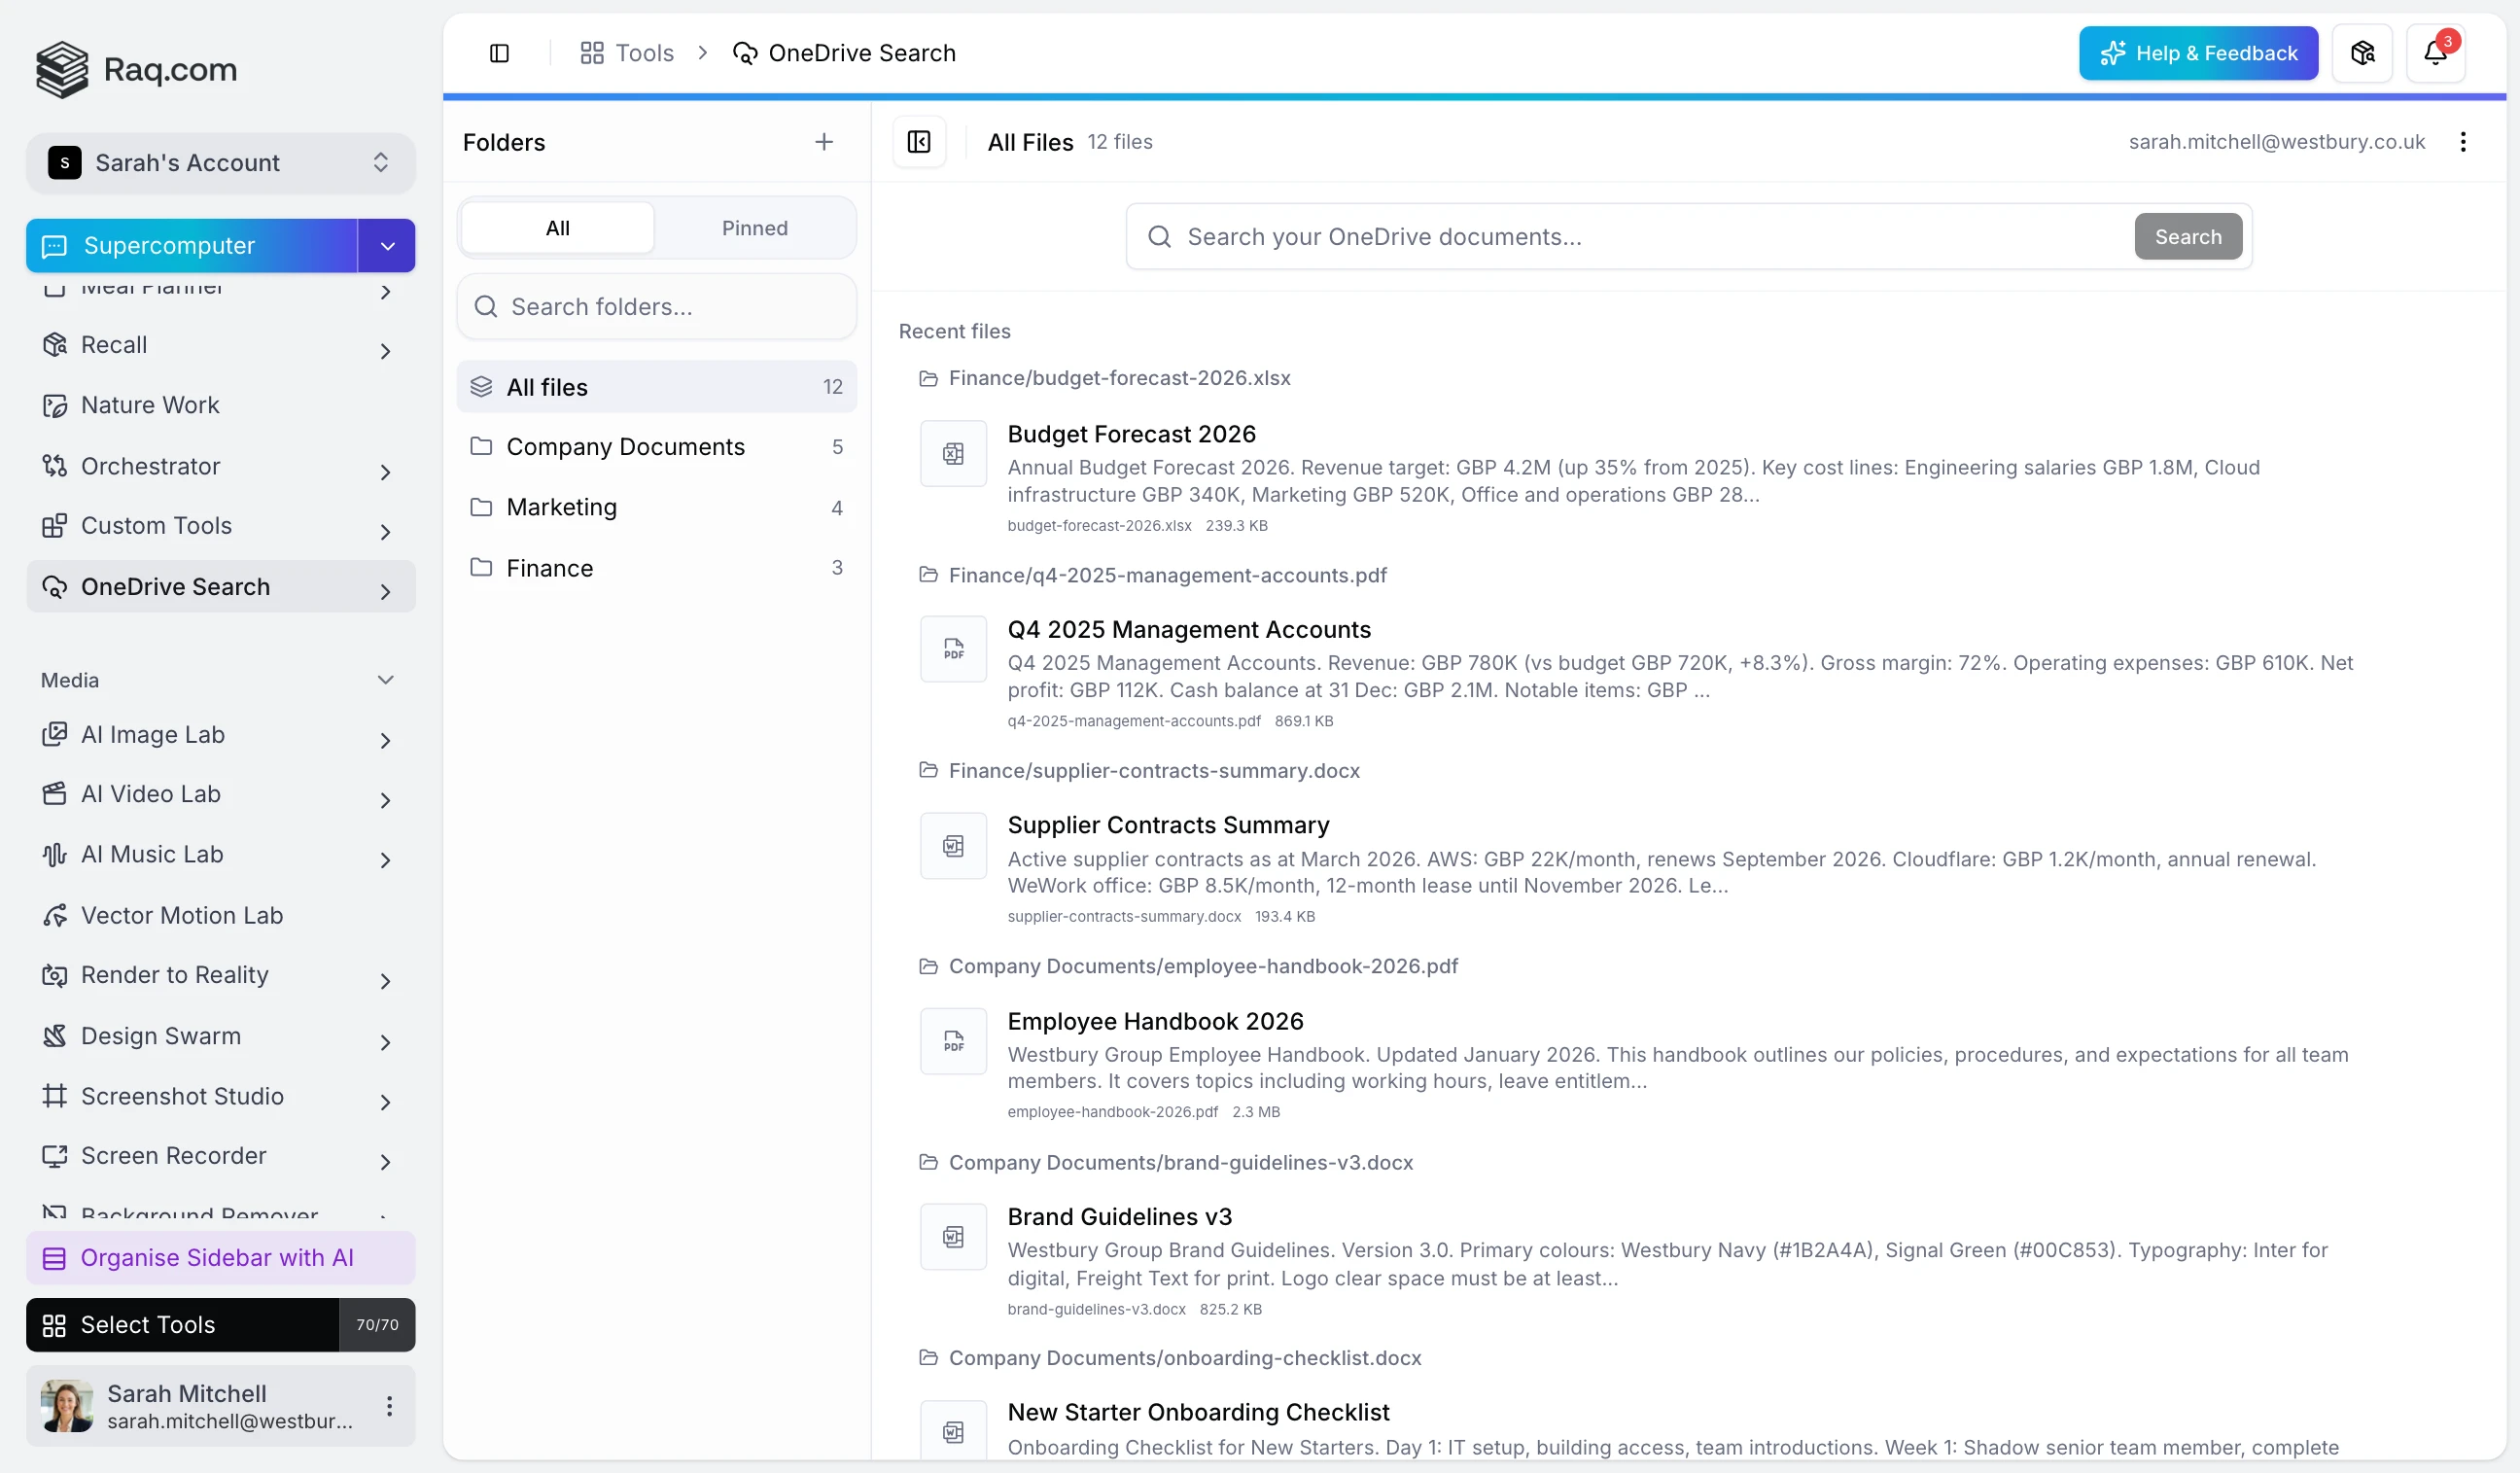
Task: Open the Employee Handbook 2026 title
Action: tap(1155, 1021)
